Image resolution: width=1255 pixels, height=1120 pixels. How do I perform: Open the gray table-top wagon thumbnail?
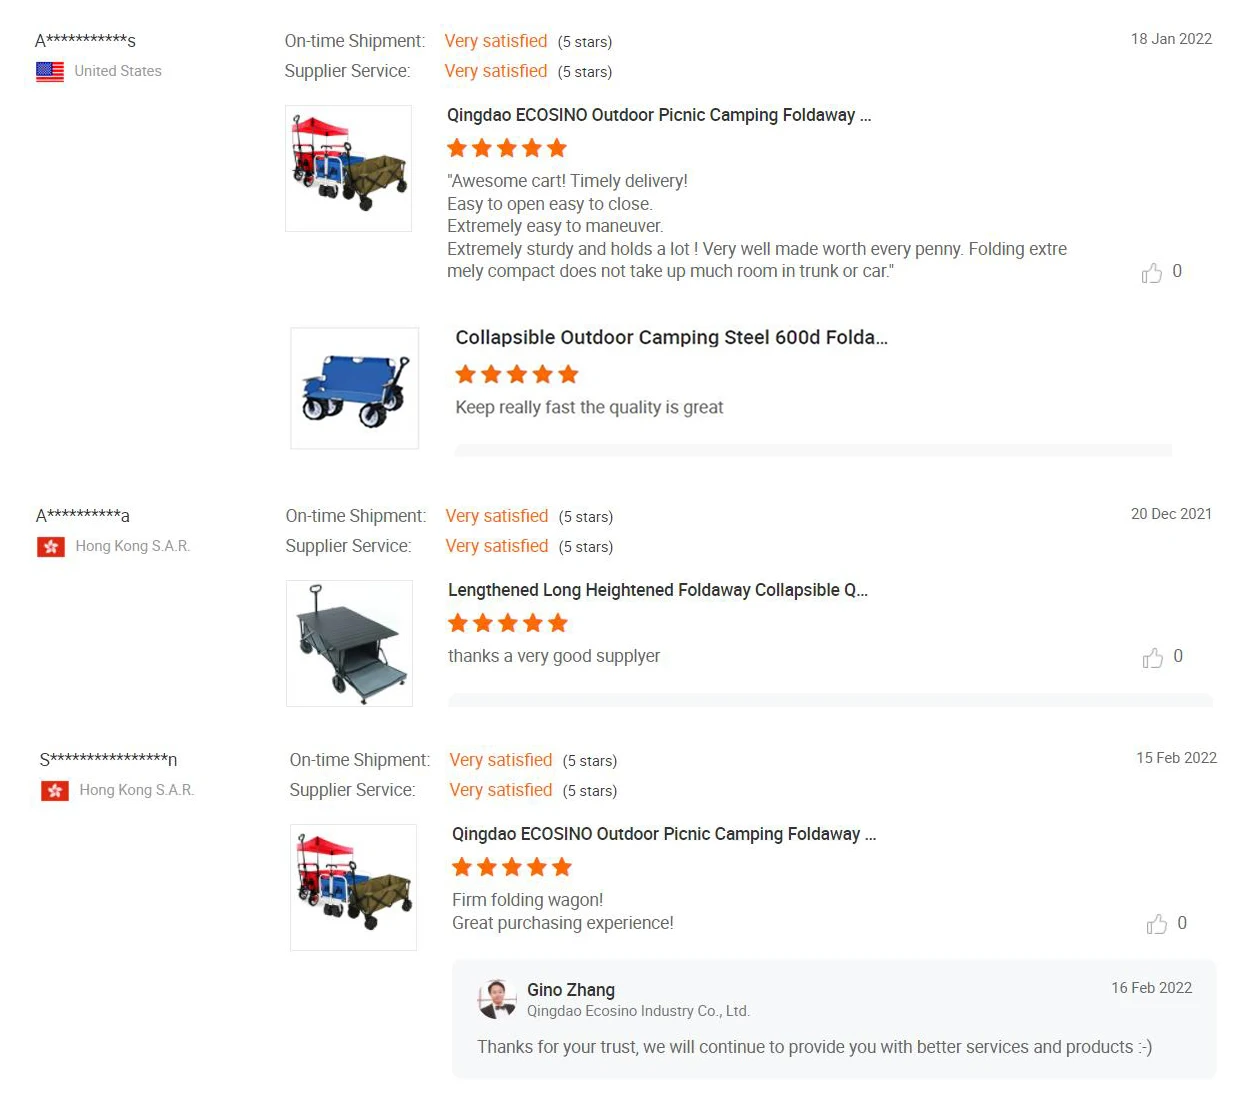pos(349,643)
